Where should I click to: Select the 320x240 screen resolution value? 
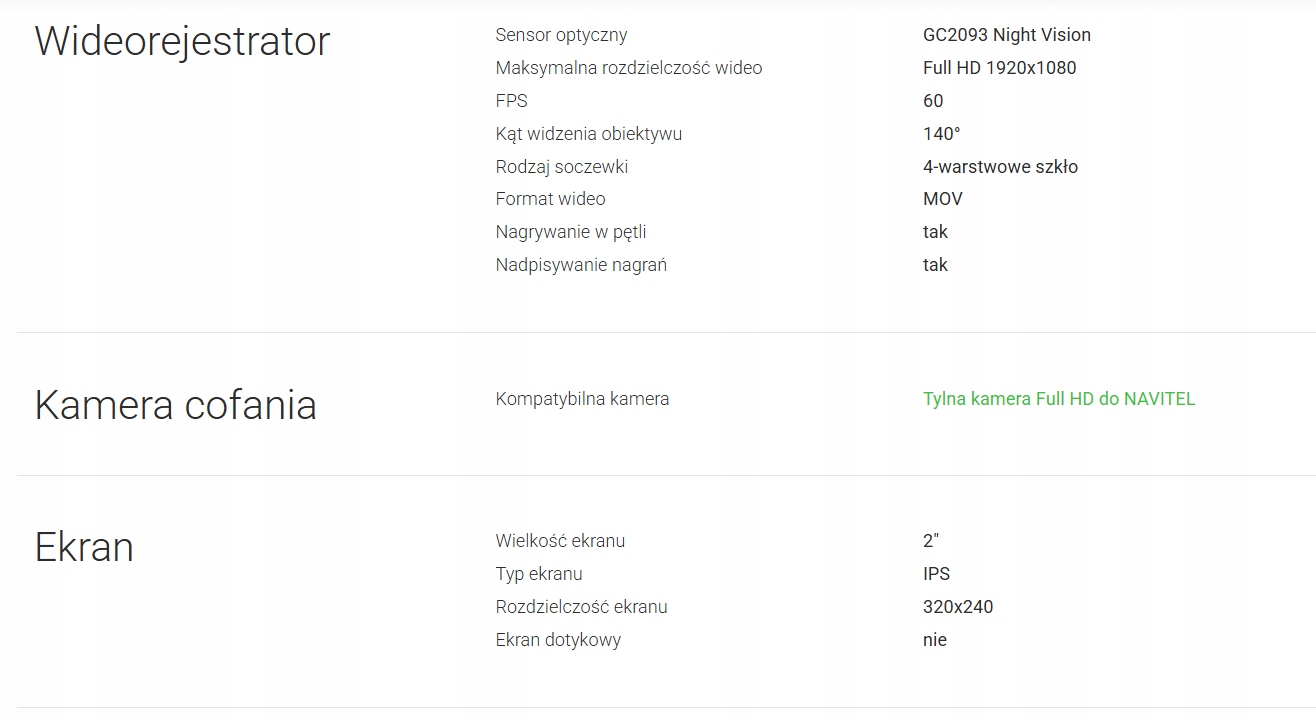click(957, 607)
